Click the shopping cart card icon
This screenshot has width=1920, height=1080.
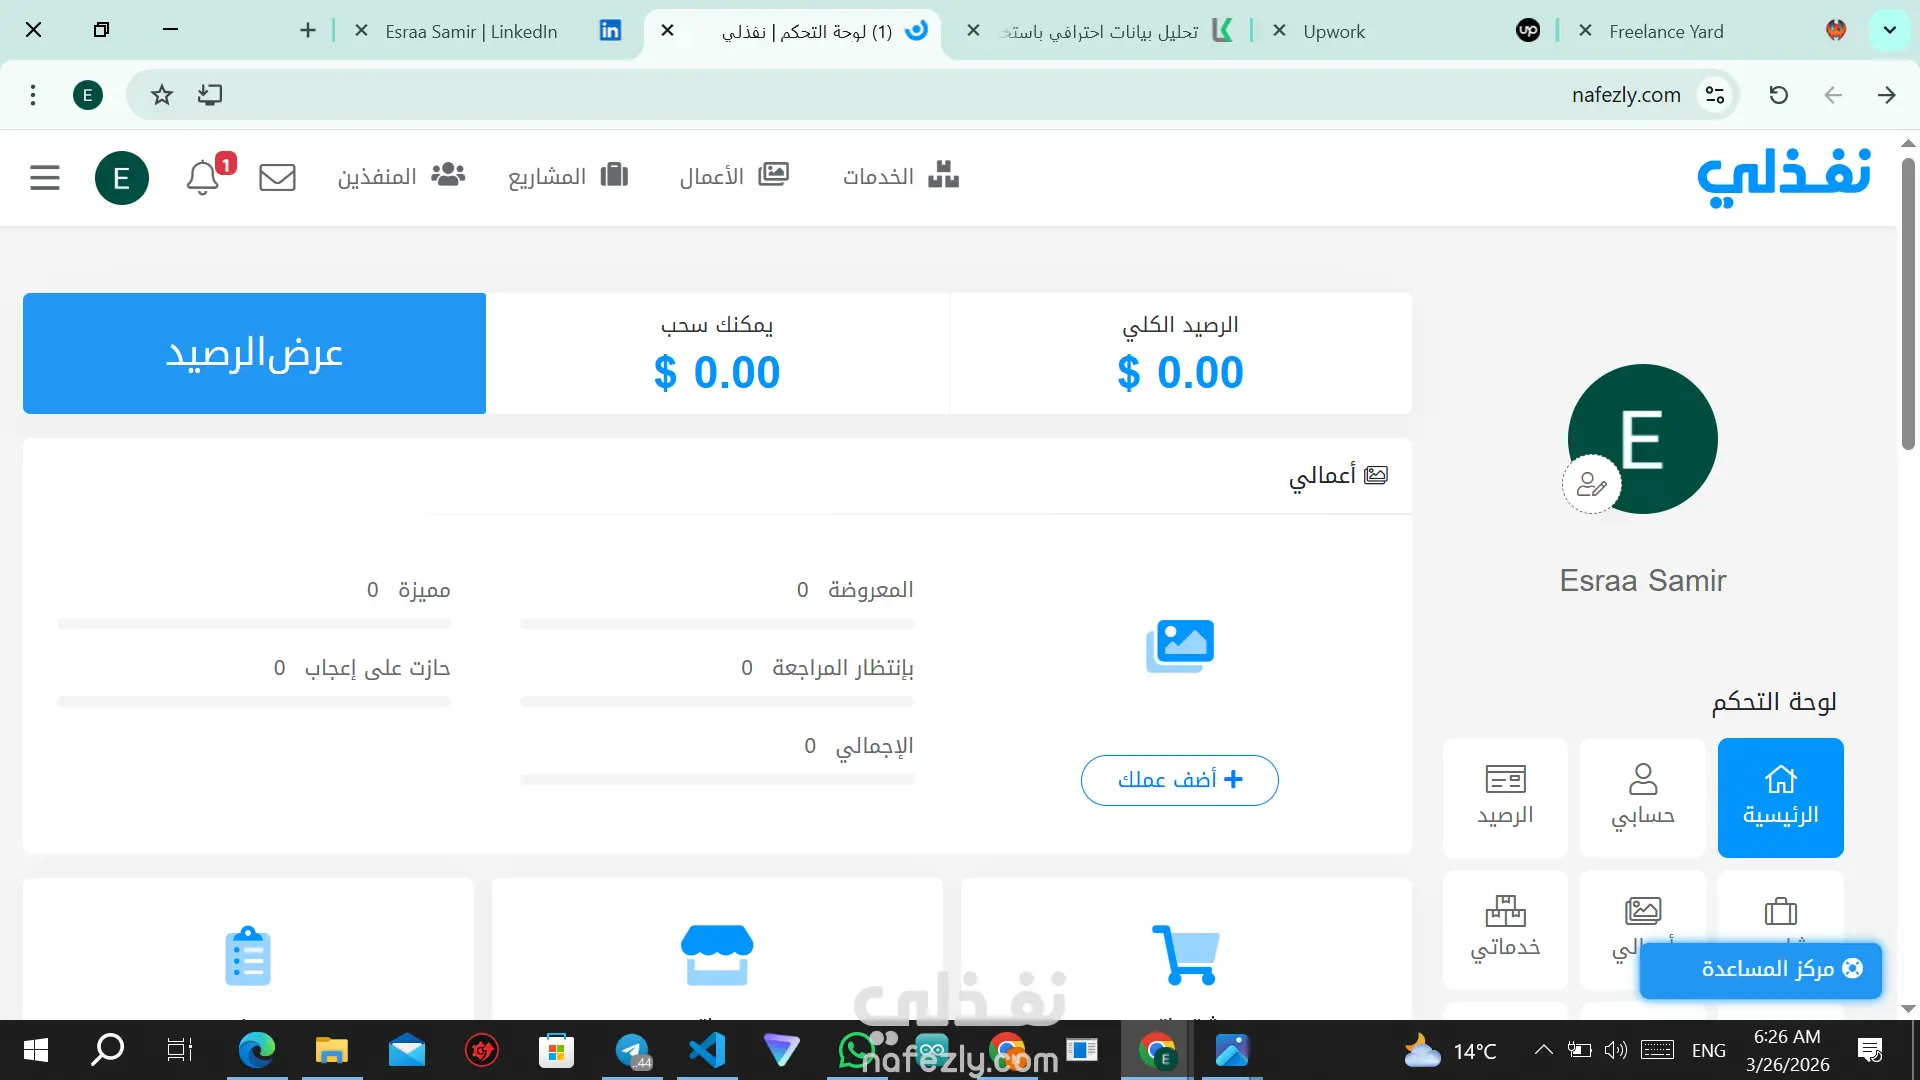pyautogui.click(x=1186, y=954)
